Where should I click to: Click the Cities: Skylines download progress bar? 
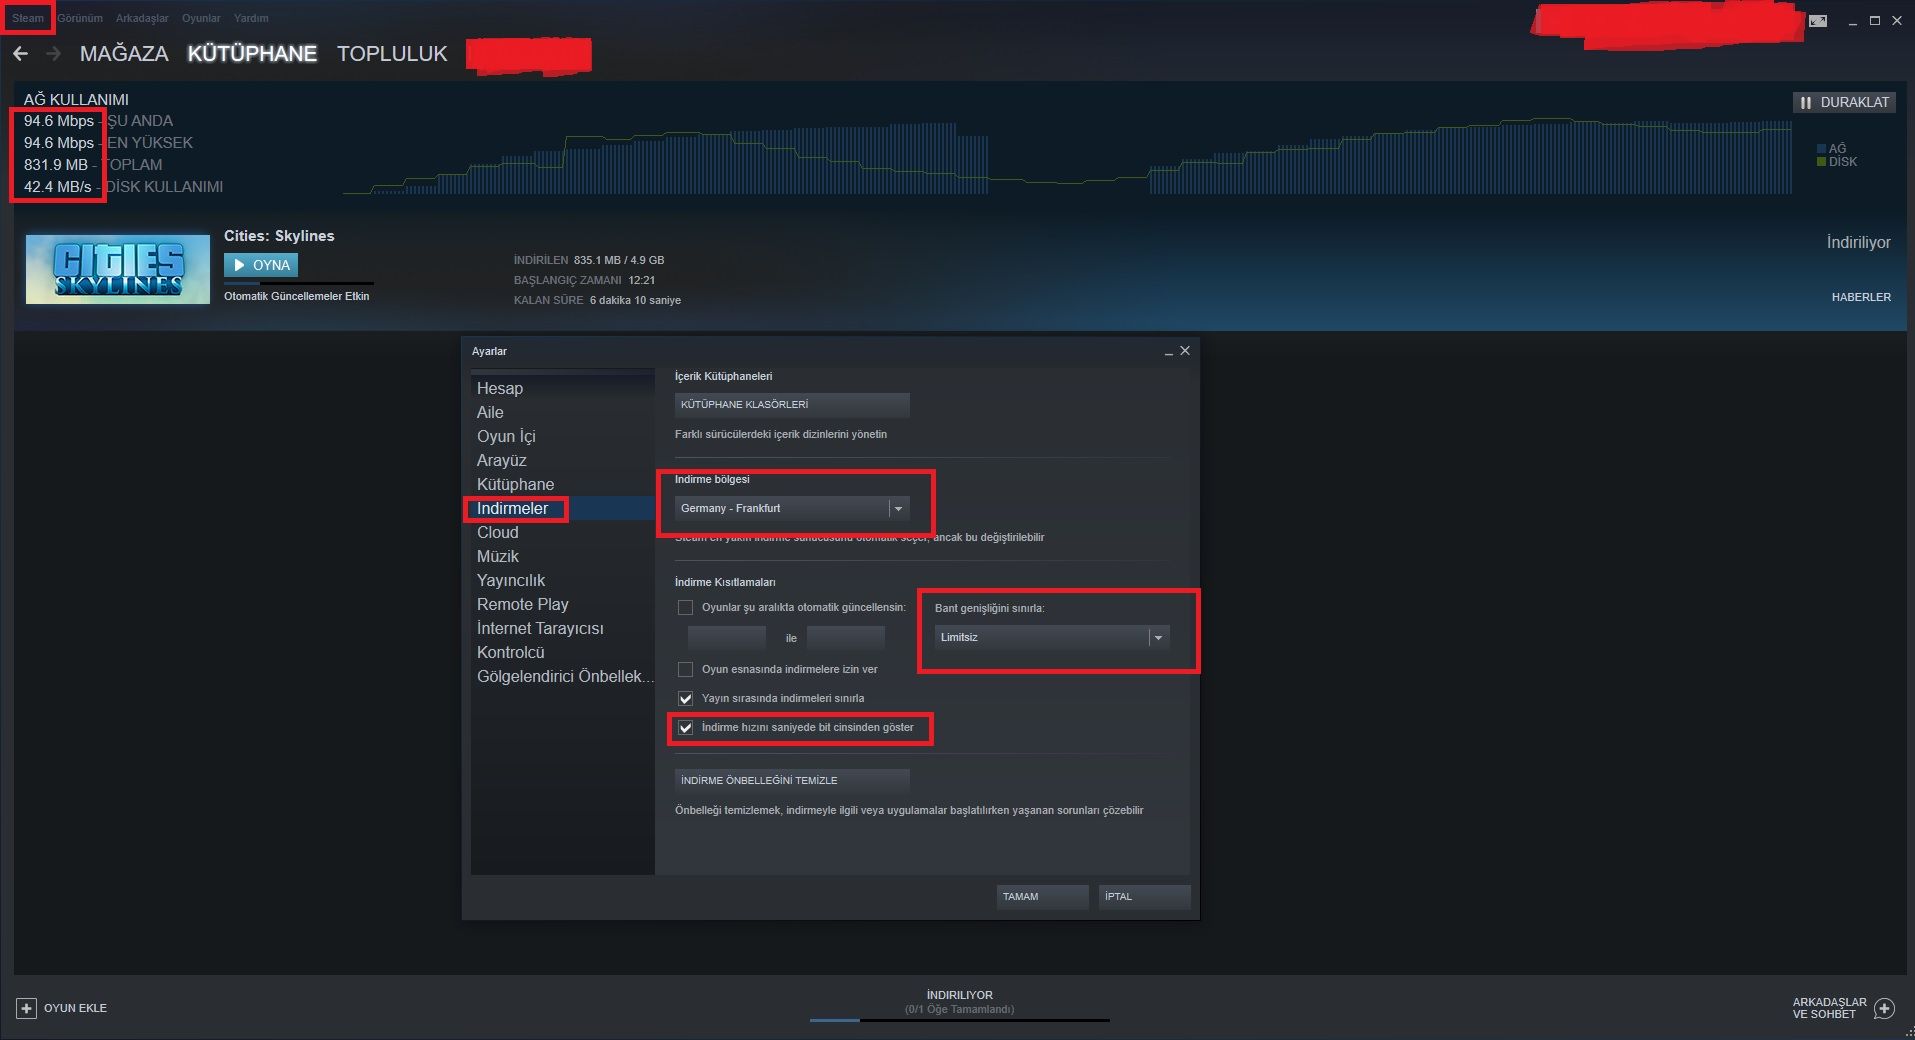pos(299,284)
